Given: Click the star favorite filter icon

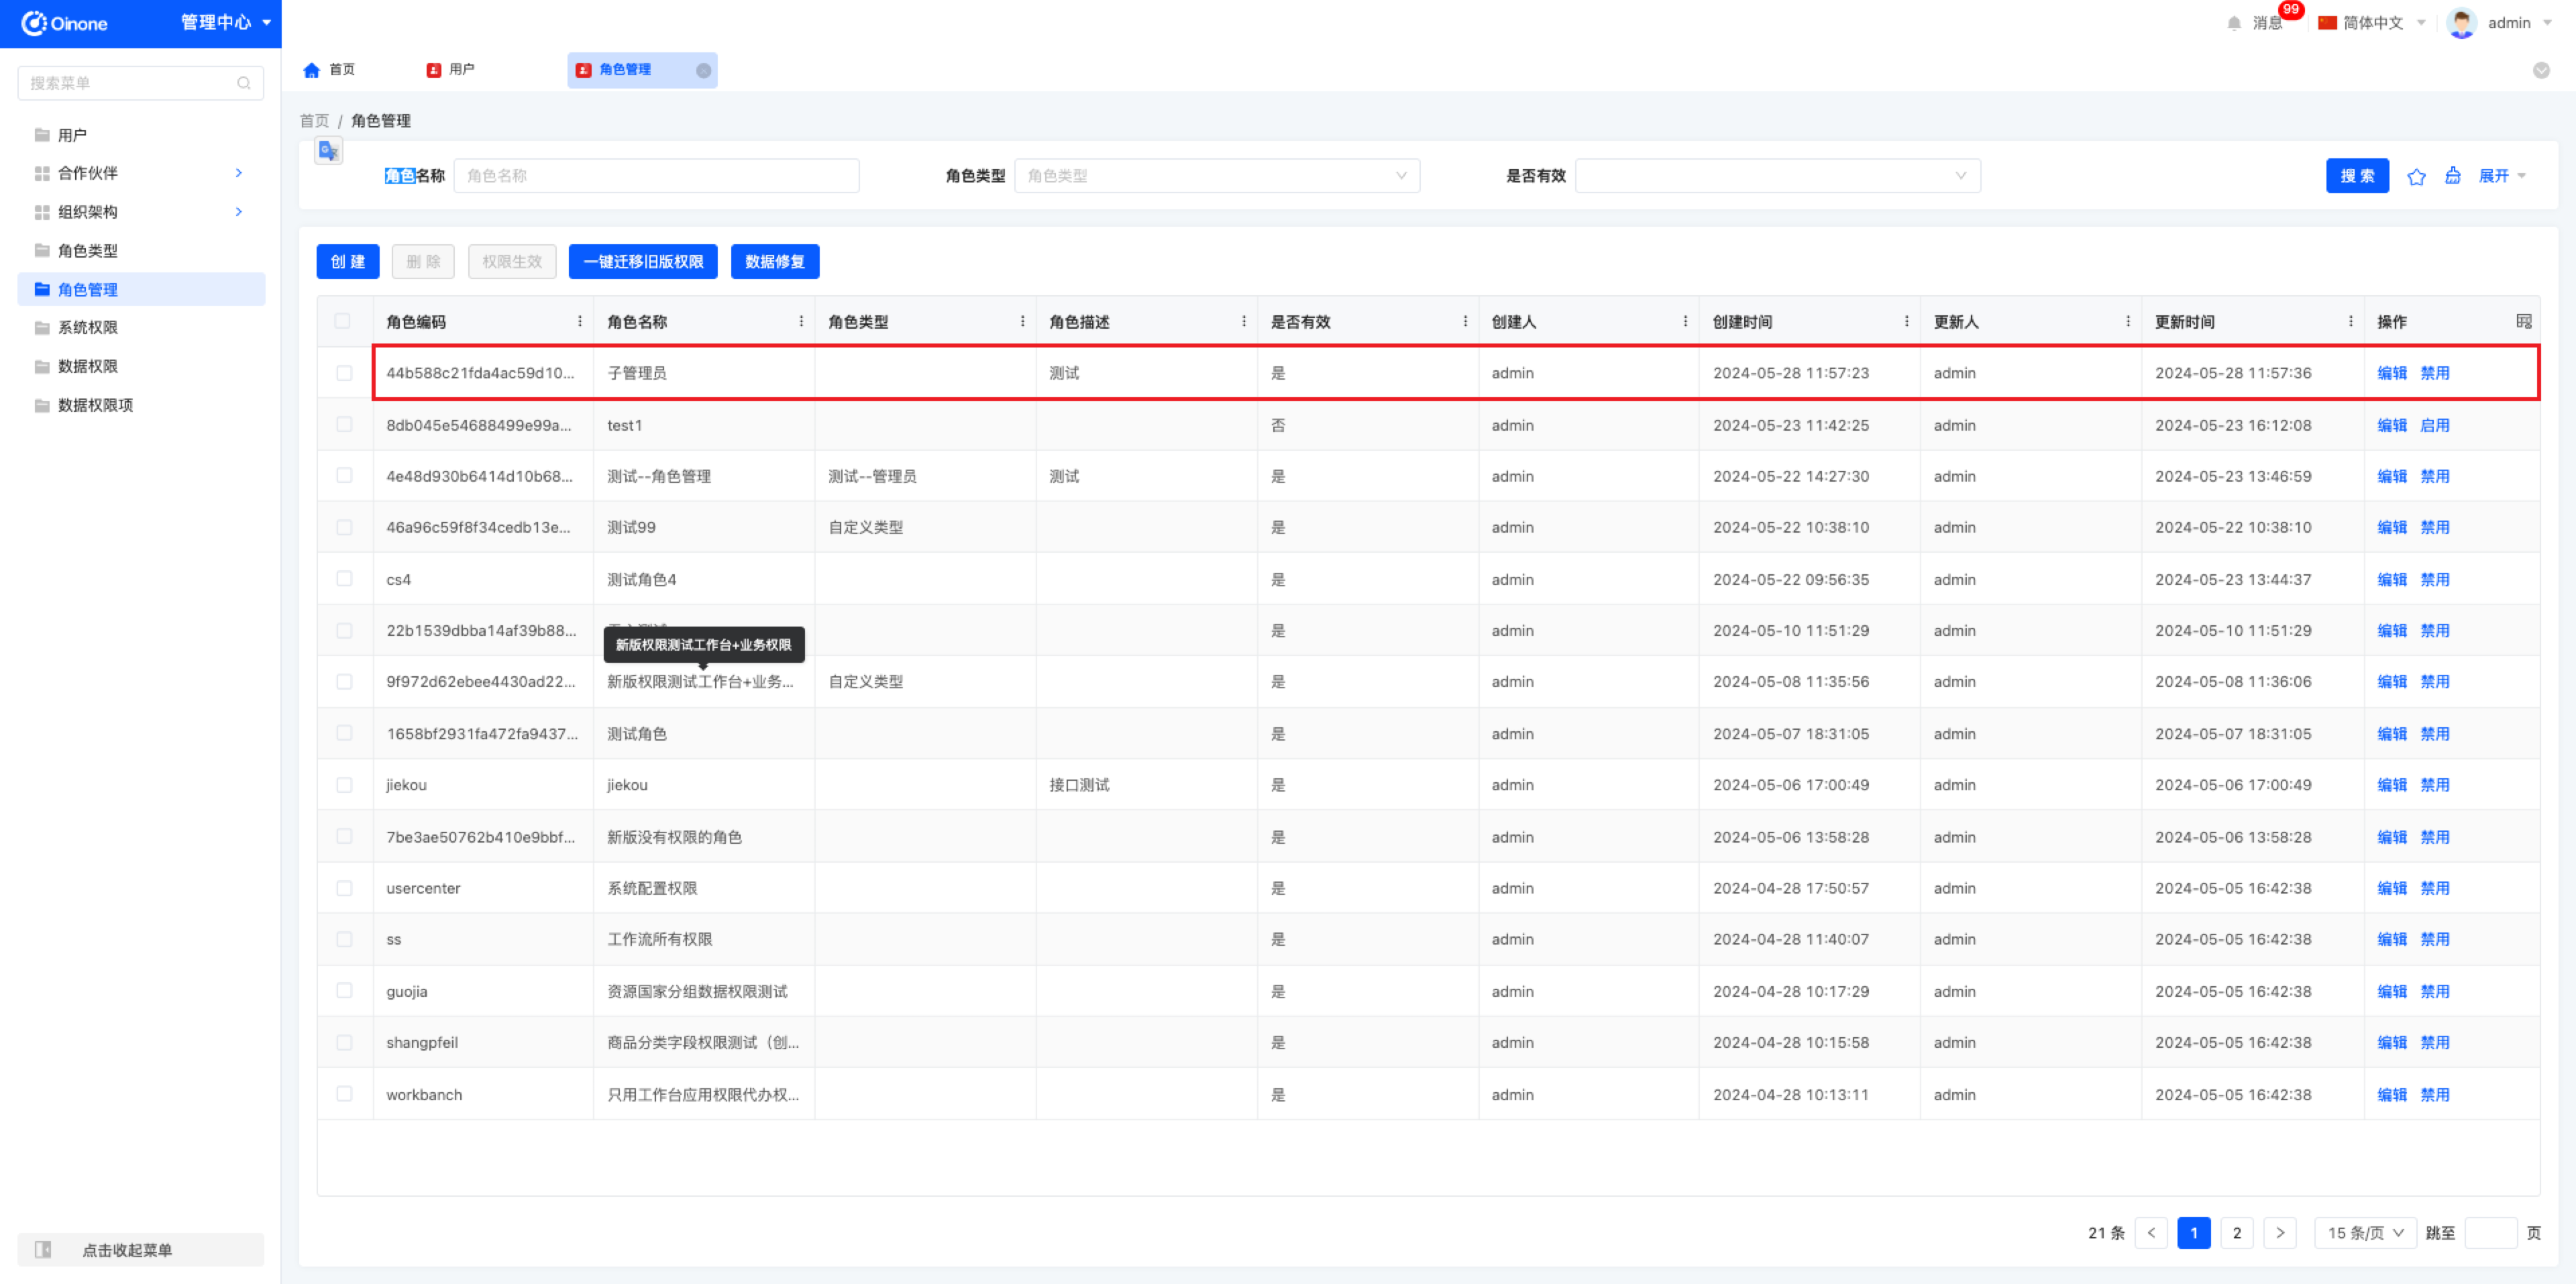Looking at the screenshot, I should (x=2416, y=176).
